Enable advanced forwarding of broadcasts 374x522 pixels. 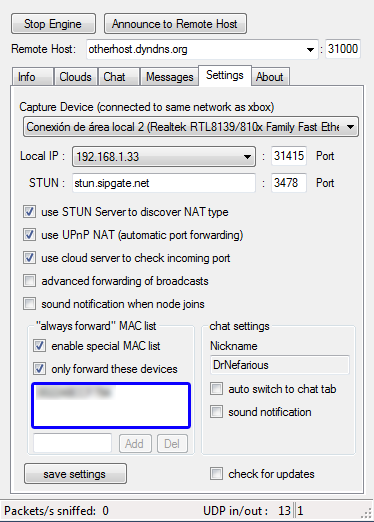click(x=29, y=281)
